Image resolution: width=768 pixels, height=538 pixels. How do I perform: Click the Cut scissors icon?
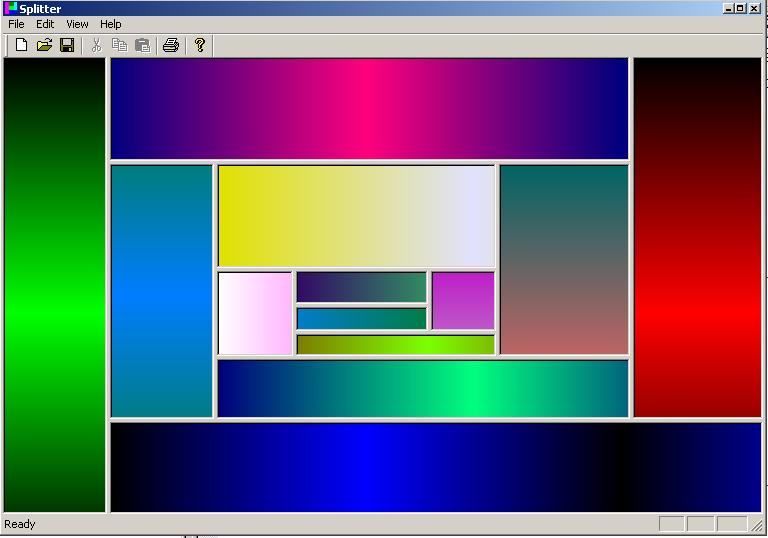coord(96,45)
